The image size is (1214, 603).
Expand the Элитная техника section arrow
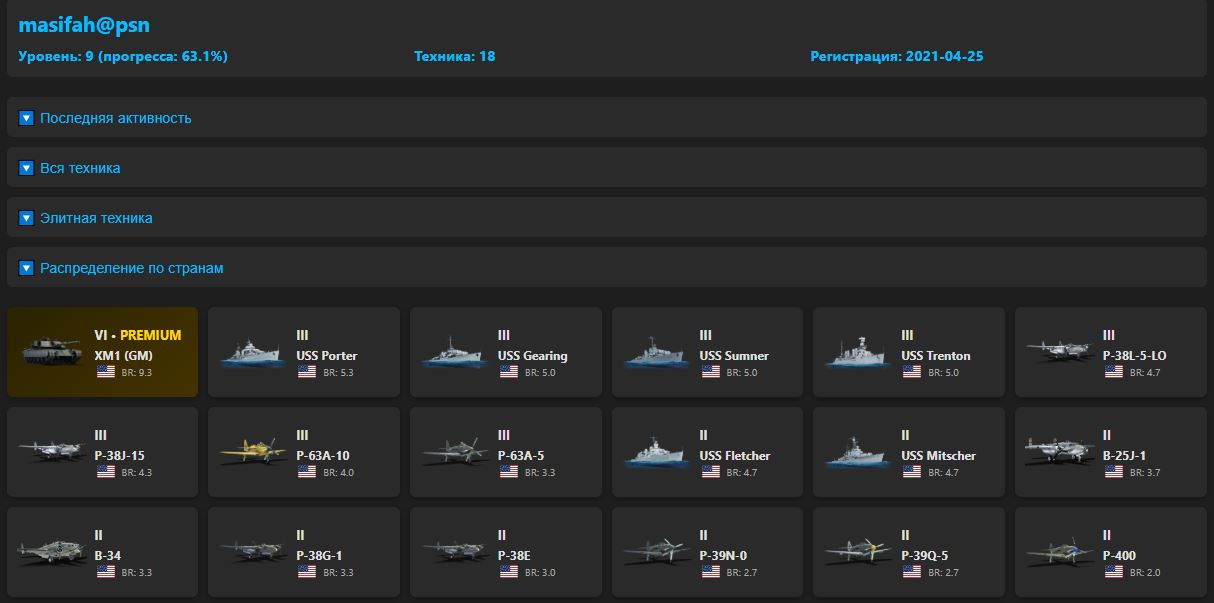click(x=27, y=218)
